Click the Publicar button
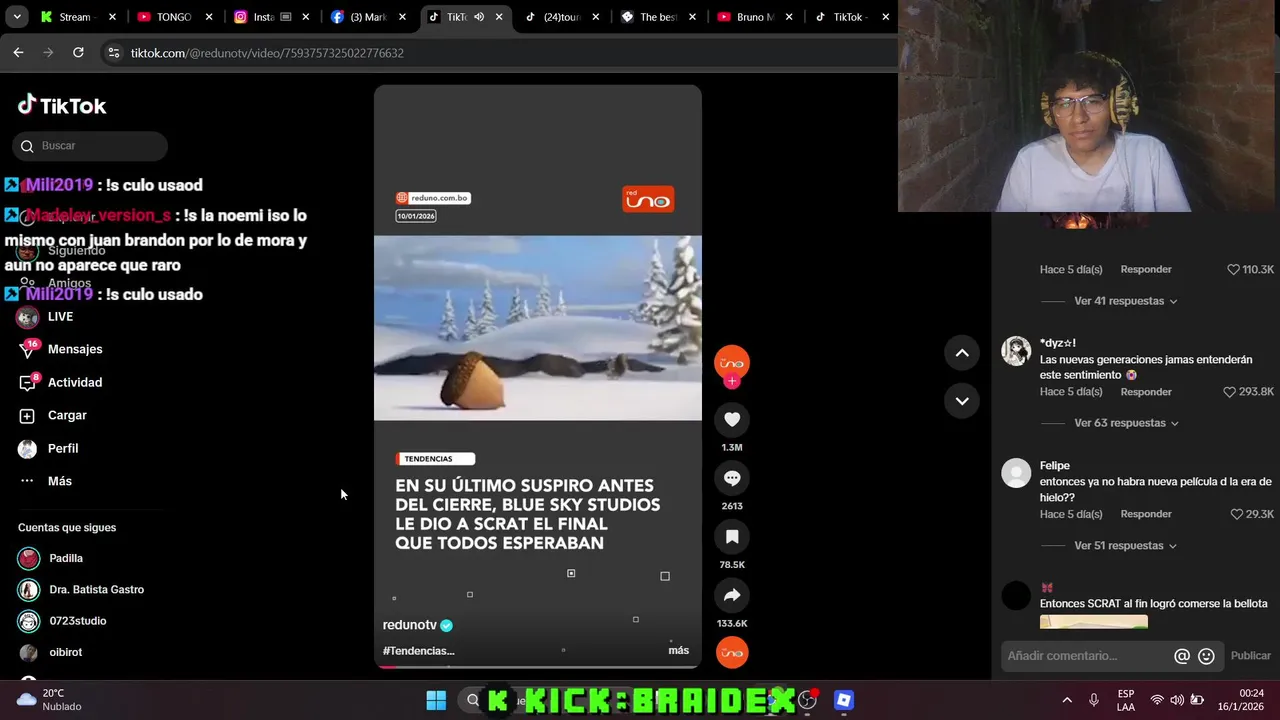 pos(1250,656)
